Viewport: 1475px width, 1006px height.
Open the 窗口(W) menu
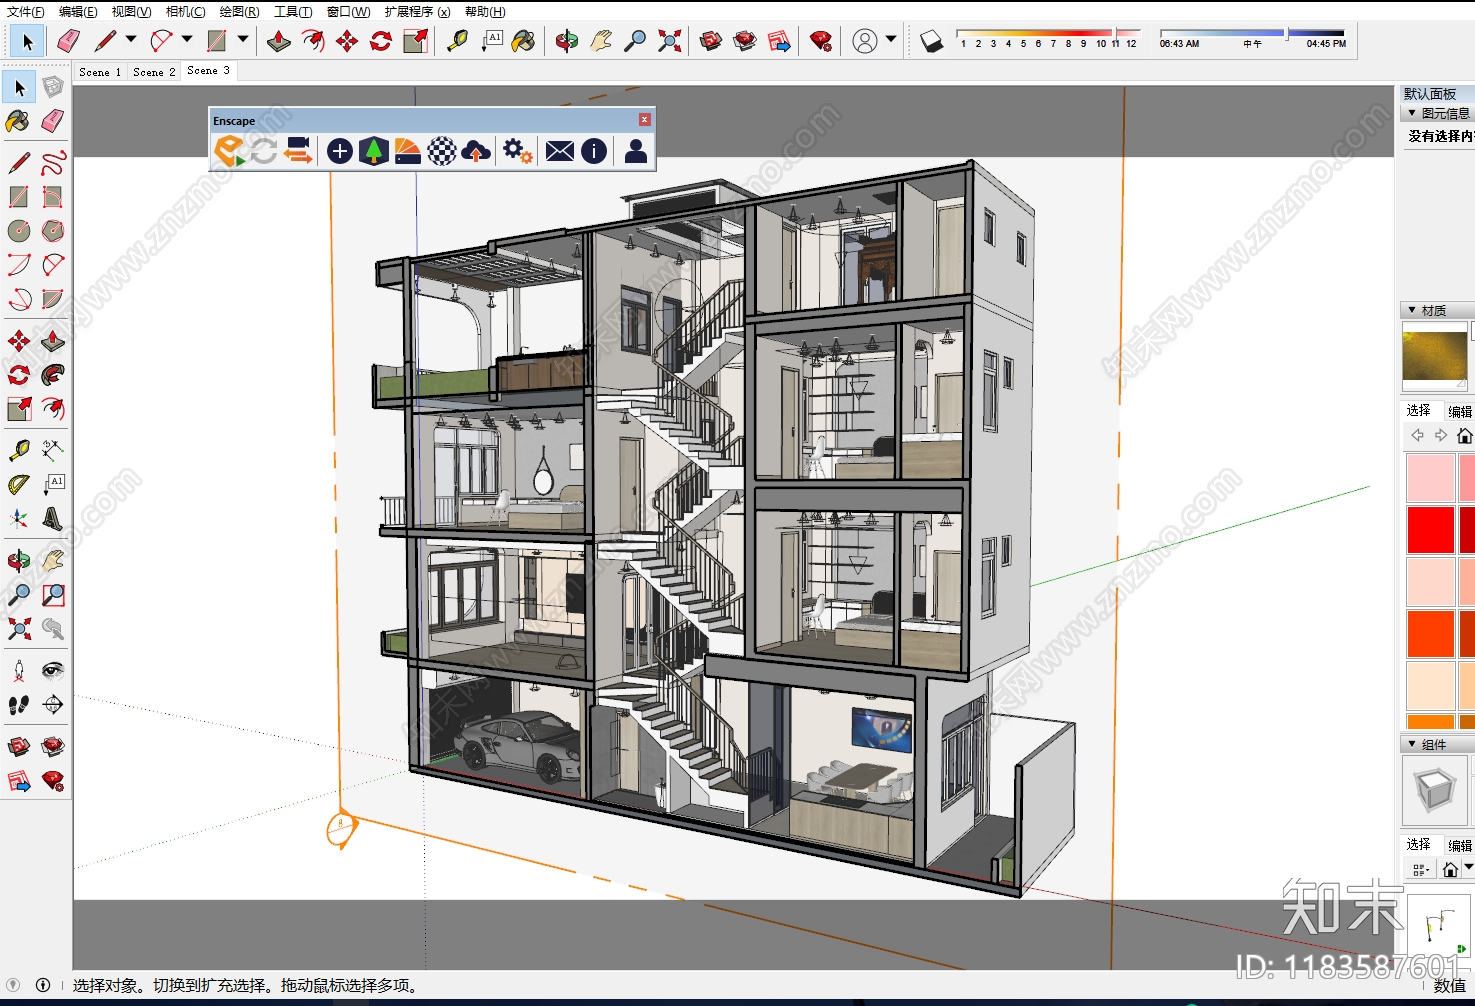(348, 12)
